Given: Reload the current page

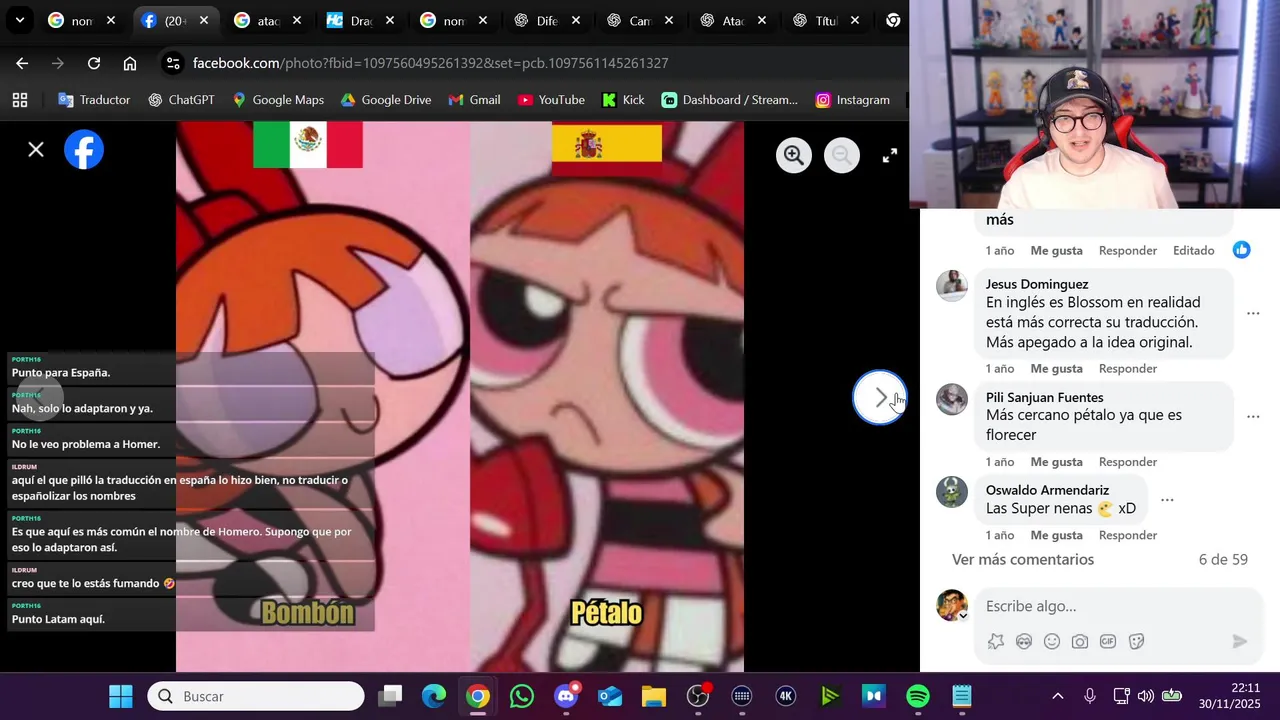Looking at the screenshot, I should pos(94,63).
